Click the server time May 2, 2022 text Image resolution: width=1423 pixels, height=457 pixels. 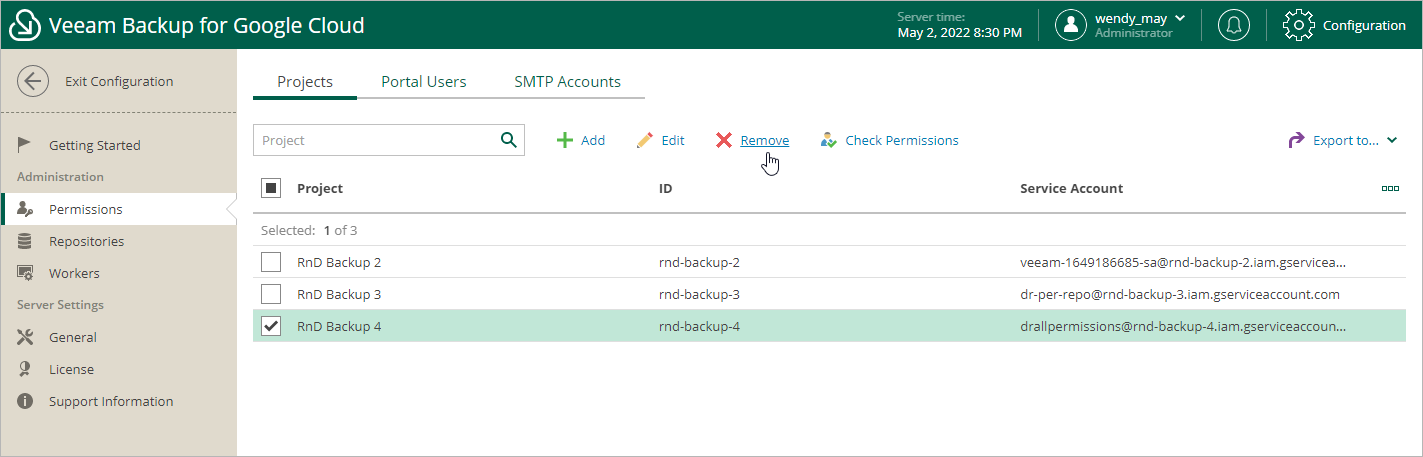click(x=960, y=33)
